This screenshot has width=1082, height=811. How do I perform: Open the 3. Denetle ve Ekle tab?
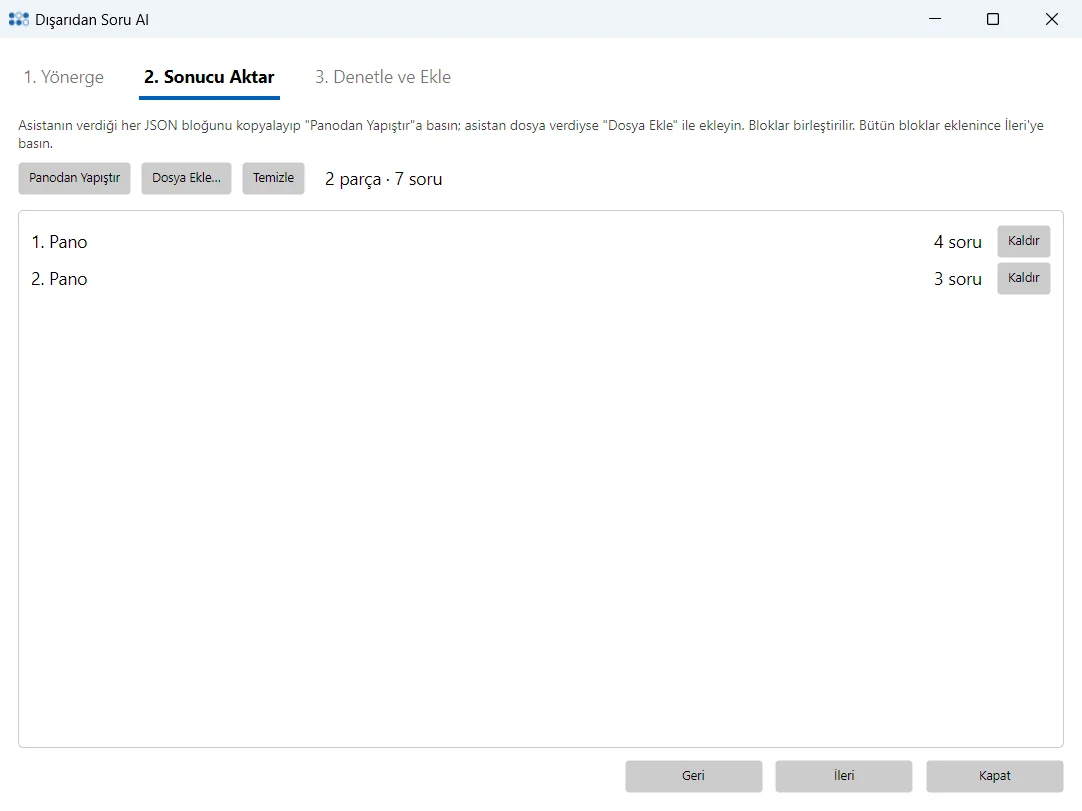pos(383,77)
